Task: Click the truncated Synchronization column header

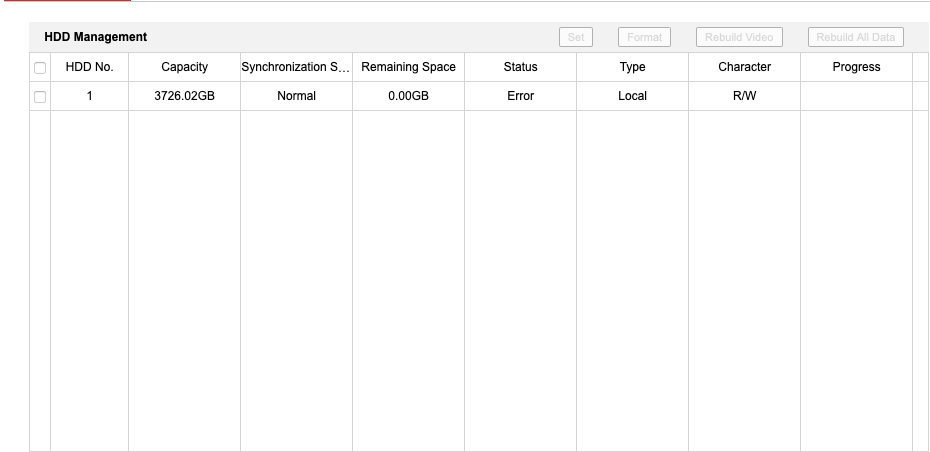Action: point(296,67)
